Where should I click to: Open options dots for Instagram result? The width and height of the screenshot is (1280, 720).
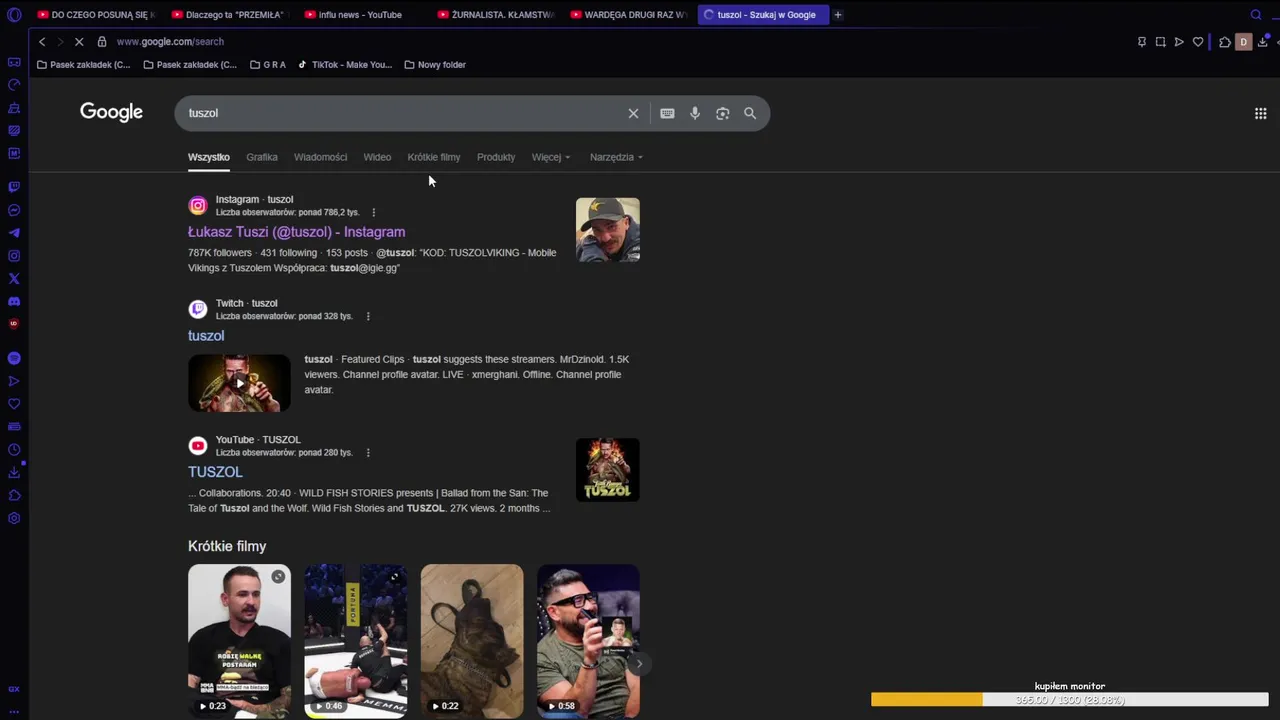373,212
